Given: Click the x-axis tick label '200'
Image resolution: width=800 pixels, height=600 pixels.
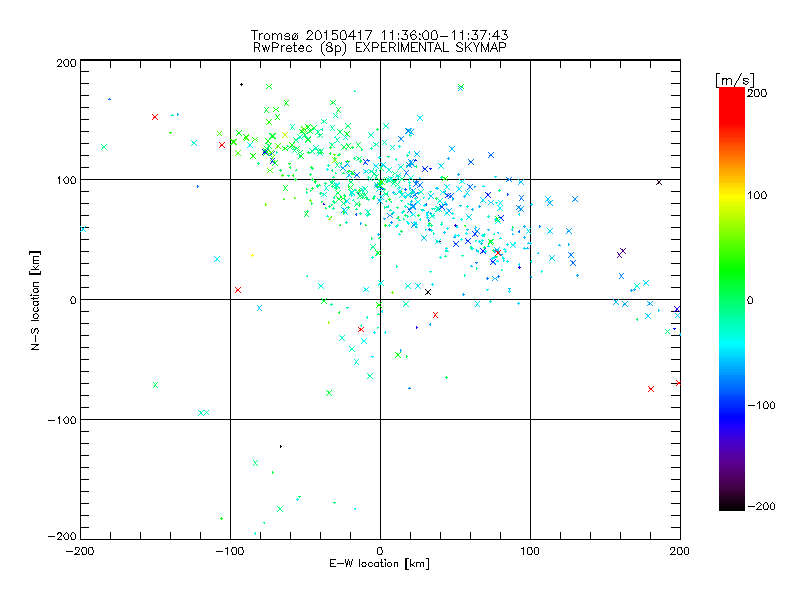Looking at the screenshot, I should [680, 551].
